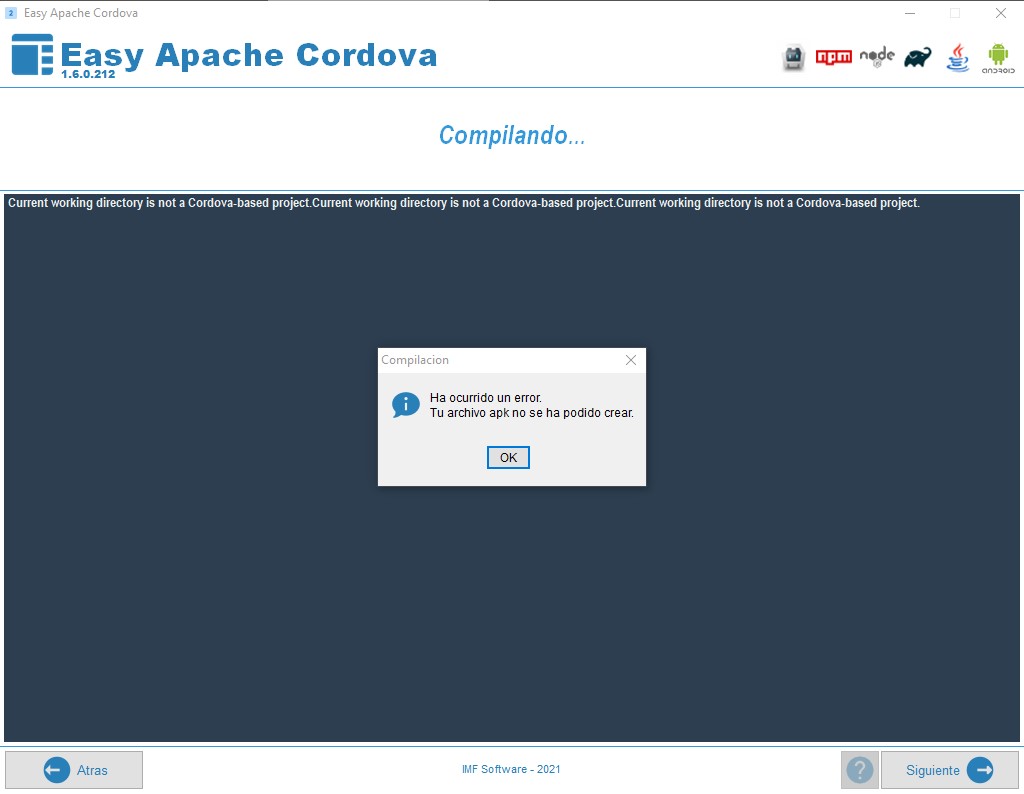Click the version number 1.6.0.212
This screenshot has width=1024, height=794.
[x=88, y=74]
